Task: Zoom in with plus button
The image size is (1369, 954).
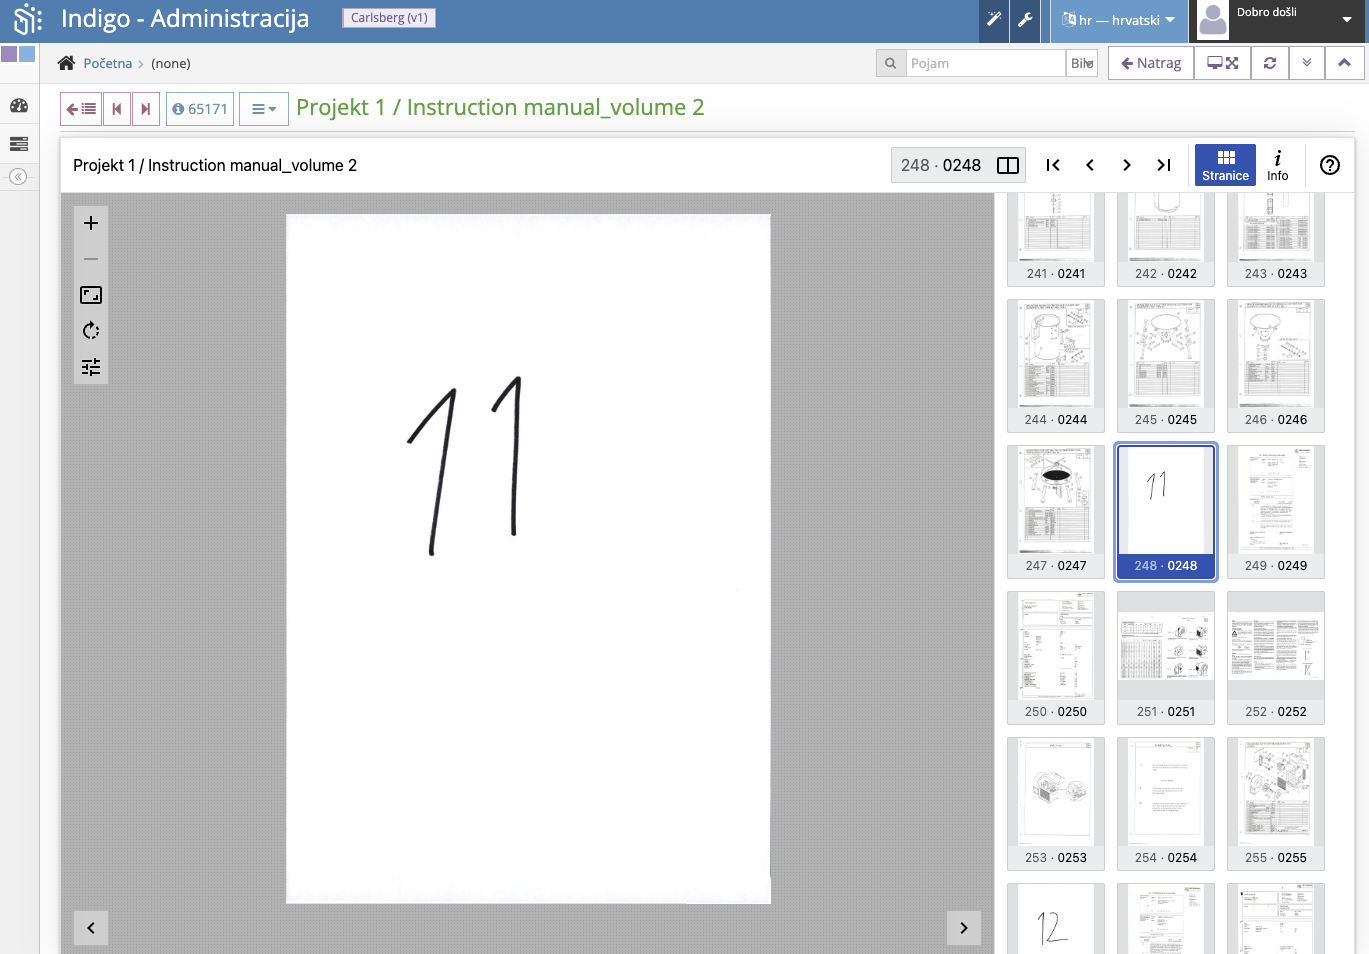Action: coord(91,223)
